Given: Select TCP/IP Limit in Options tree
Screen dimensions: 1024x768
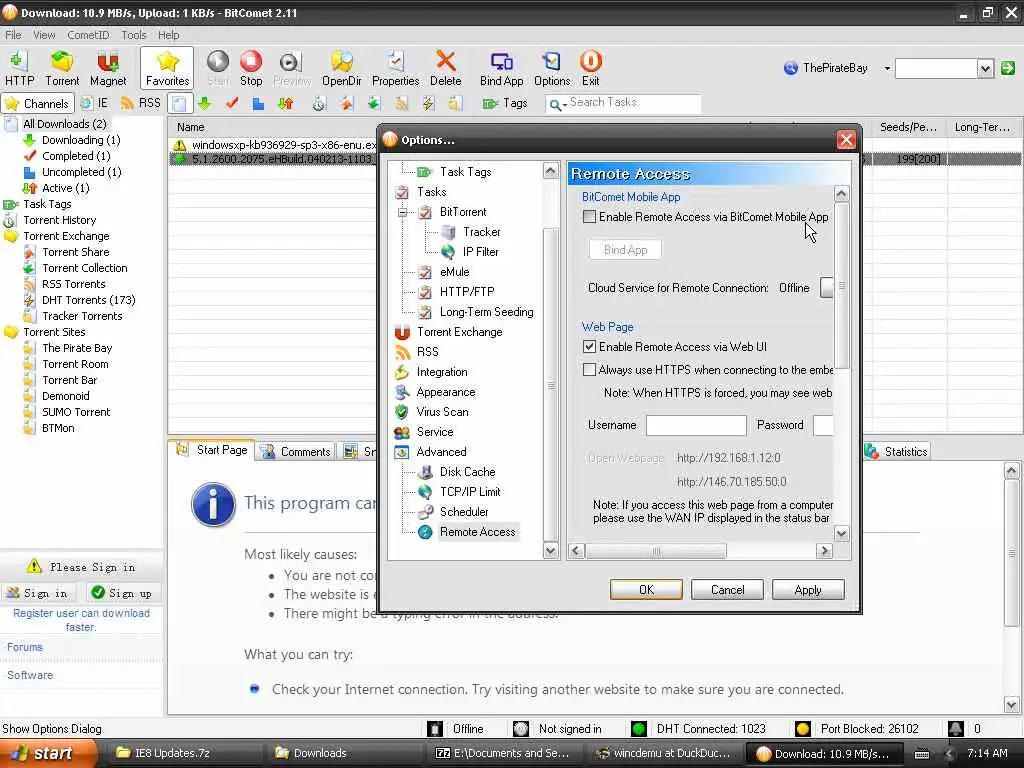Looking at the screenshot, I should point(470,492).
